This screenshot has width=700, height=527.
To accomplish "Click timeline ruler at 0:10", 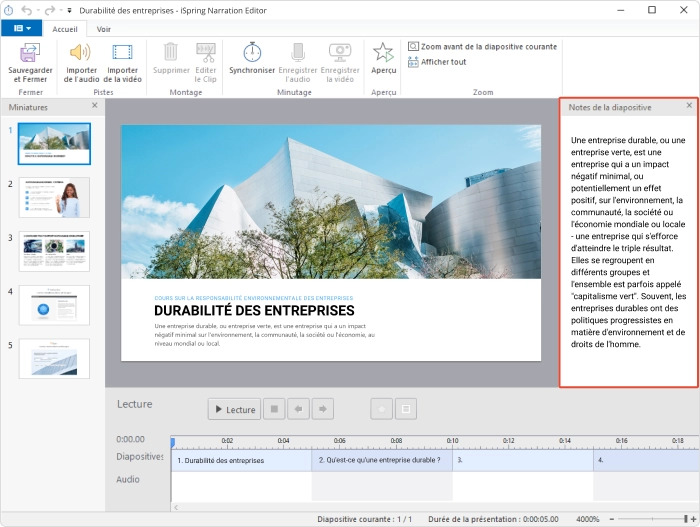I will 452,441.
